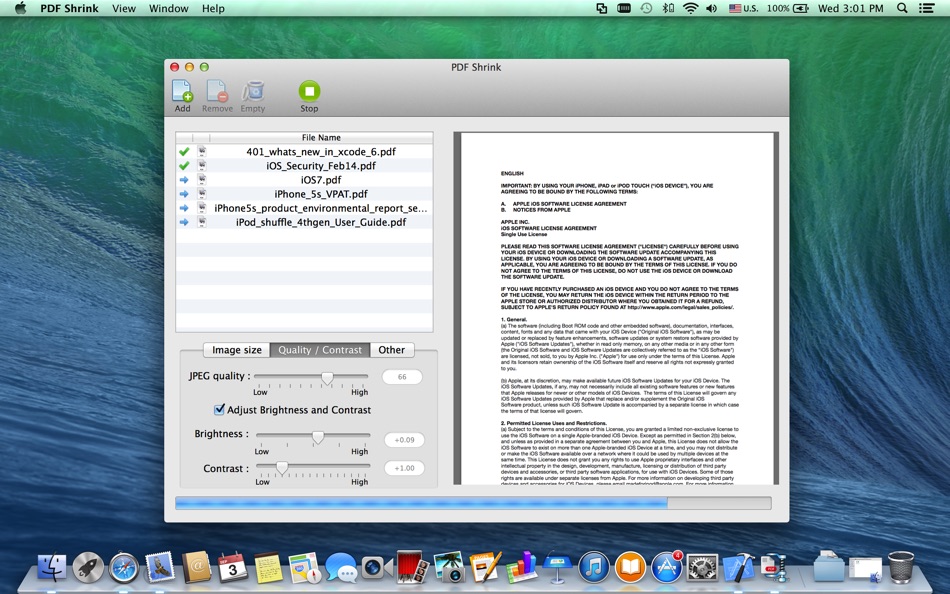Open Messages speech bubble in Dock
The image size is (950, 594).
pyautogui.click(x=340, y=567)
